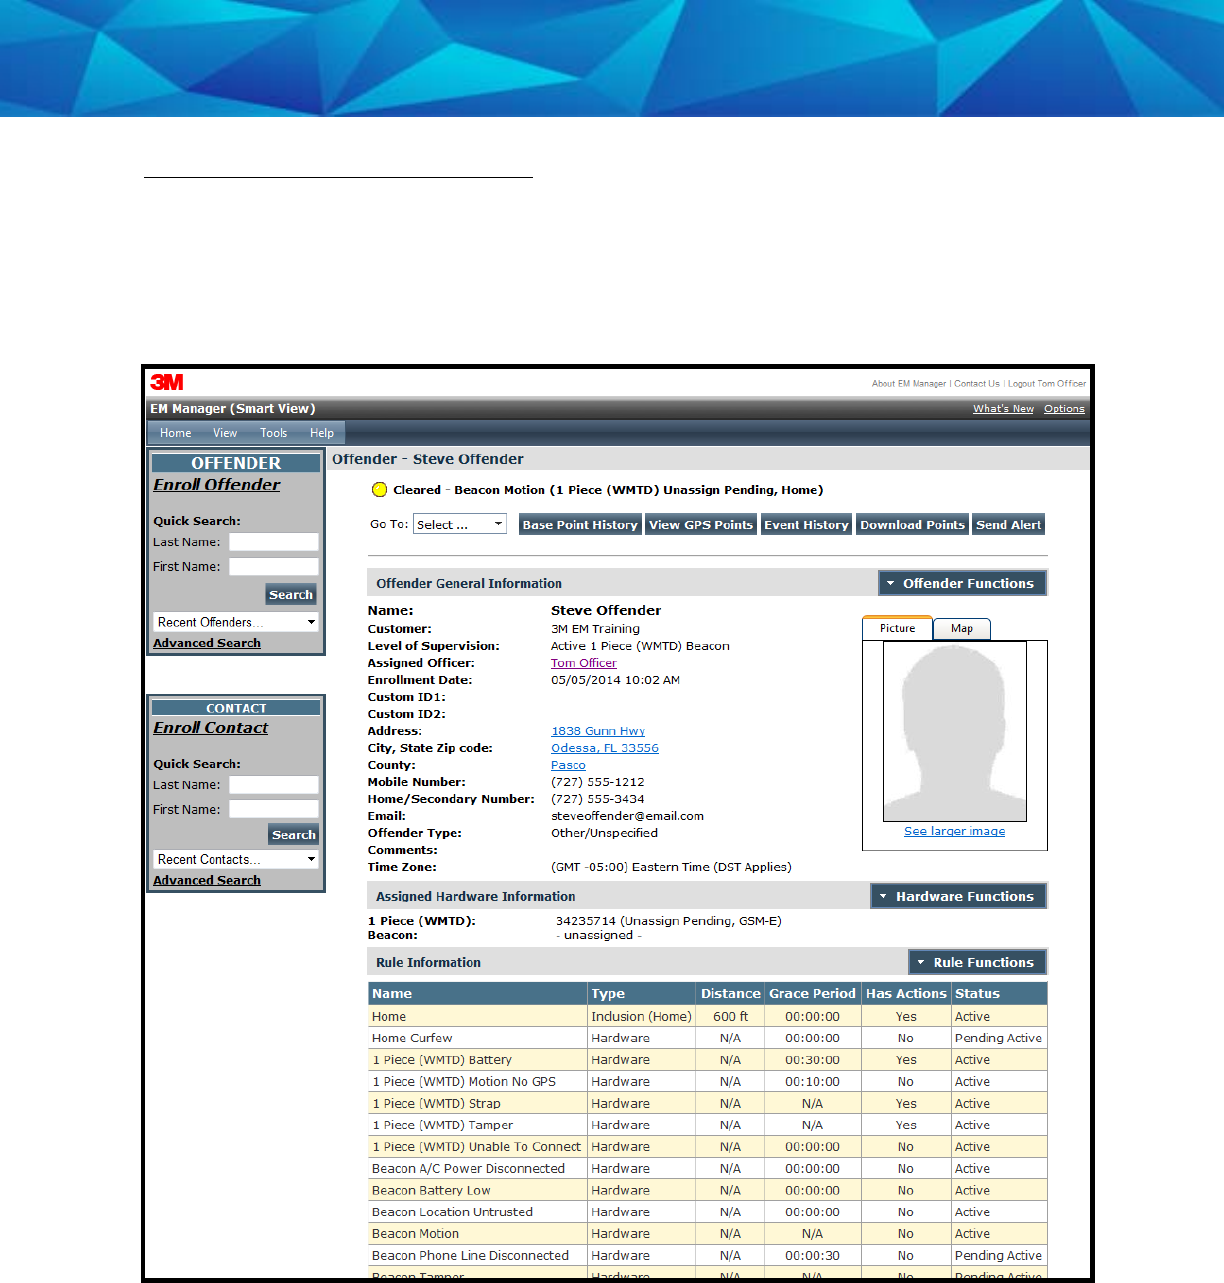Open the Hardware Functions dropdown
Viewport: 1224px width, 1283px height.
pos(958,896)
